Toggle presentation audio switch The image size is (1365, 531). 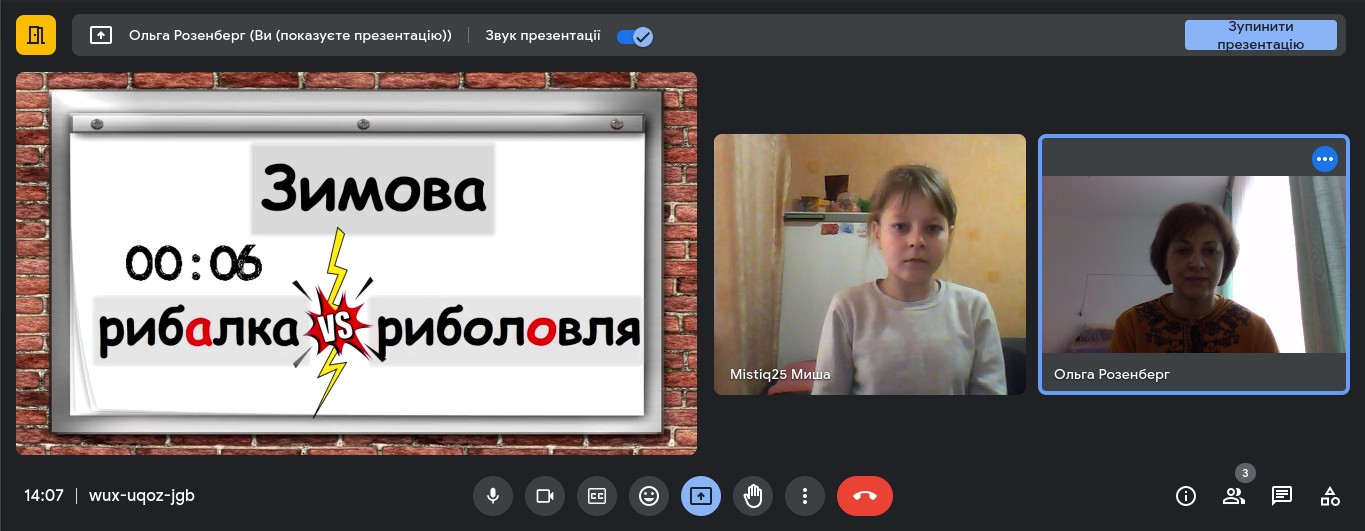(x=634, y=36)
